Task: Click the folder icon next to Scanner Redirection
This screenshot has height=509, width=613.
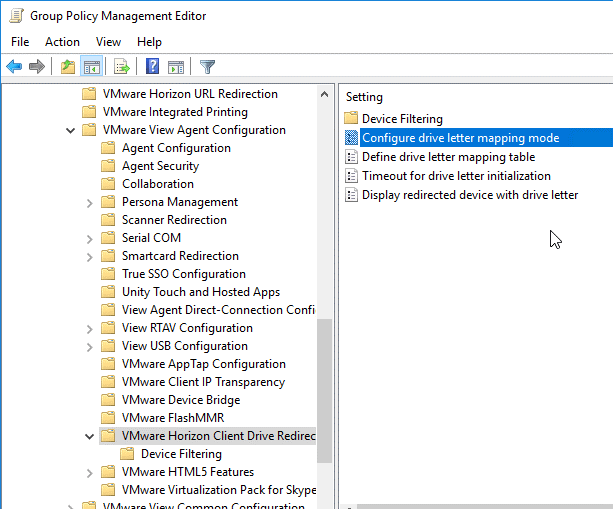Action: pos(108,220)
